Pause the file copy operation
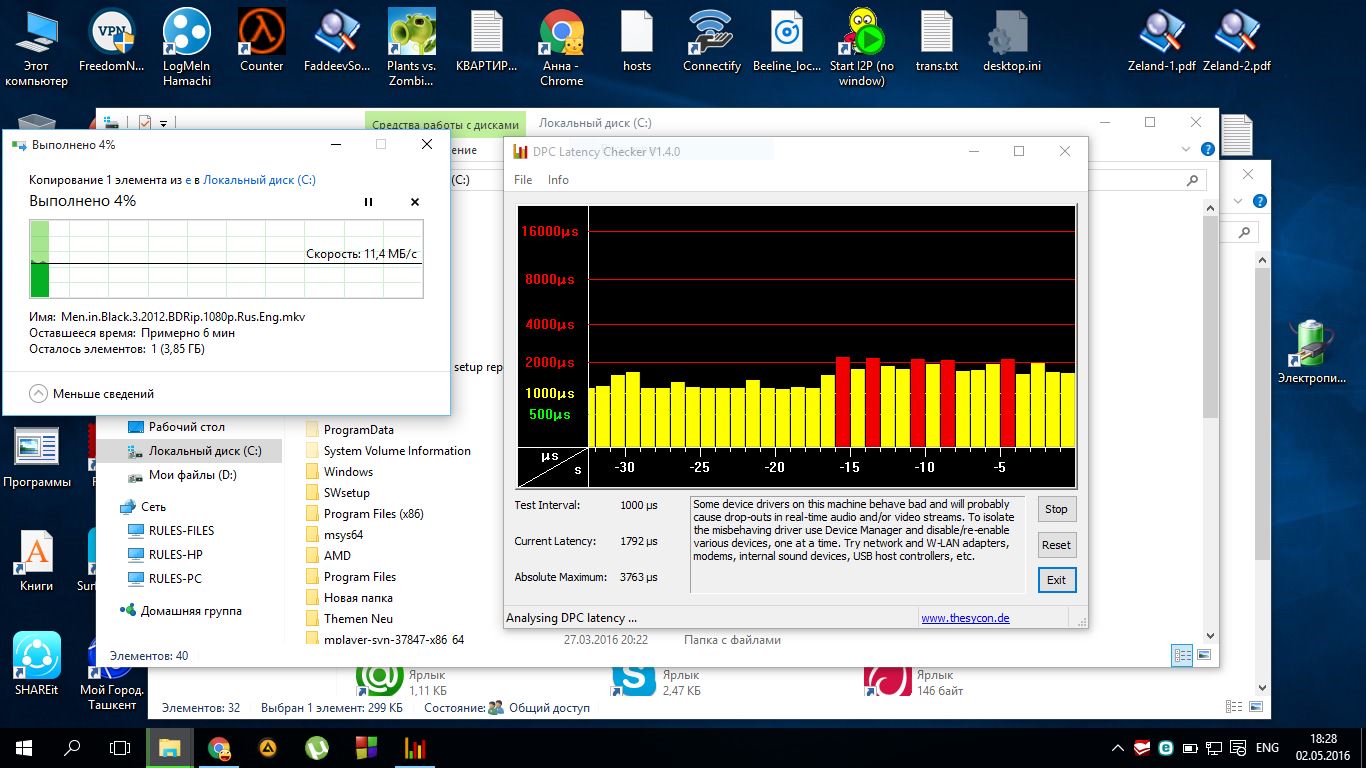Screen dimensions: 1366x768 point(368,202)
